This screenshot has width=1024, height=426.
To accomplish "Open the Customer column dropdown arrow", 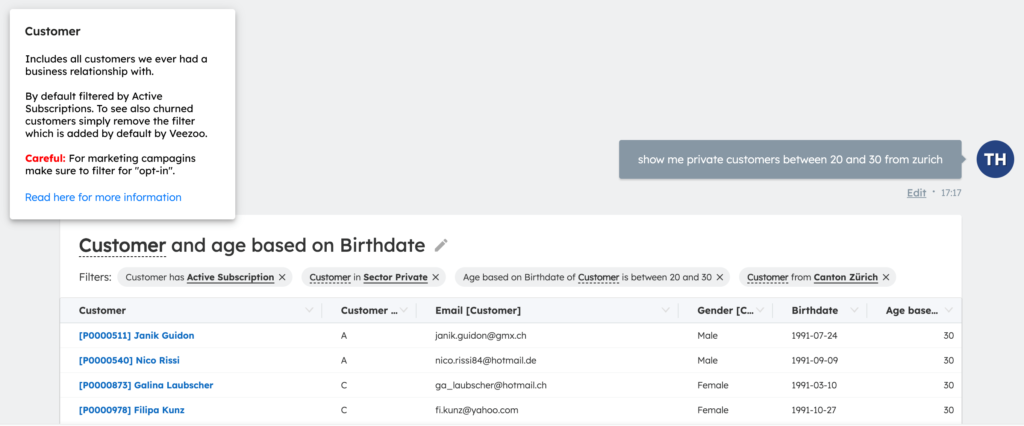I will (x=309, y=311).
